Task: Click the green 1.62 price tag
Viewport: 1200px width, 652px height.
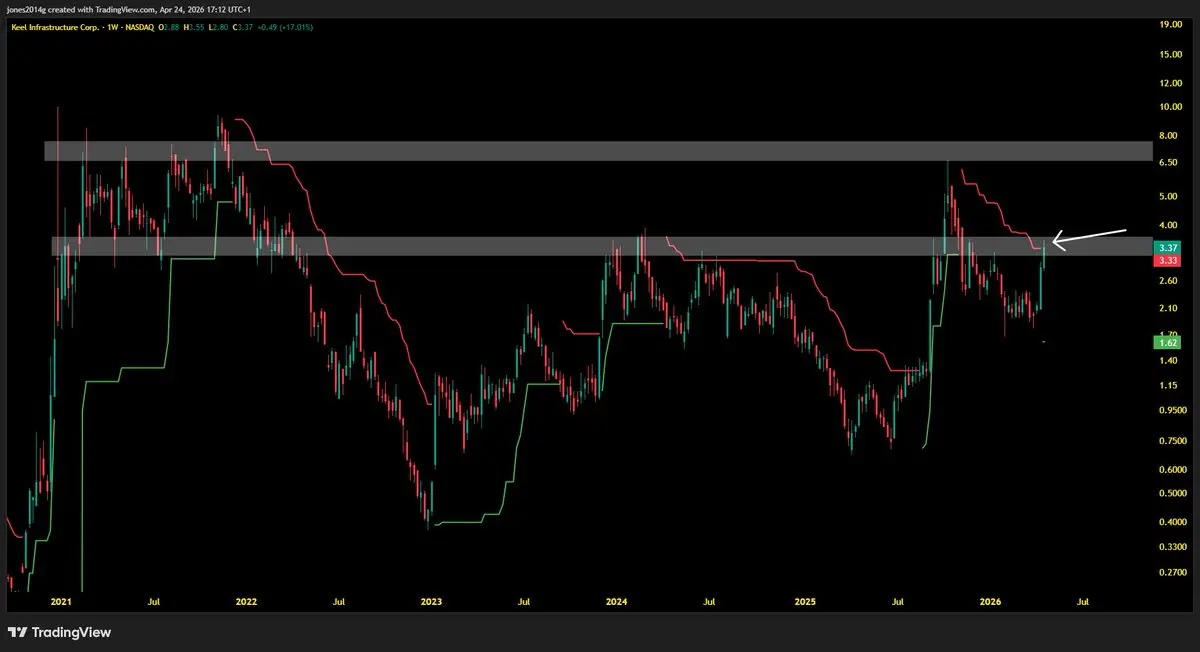Action: [x=1166, y=342]
